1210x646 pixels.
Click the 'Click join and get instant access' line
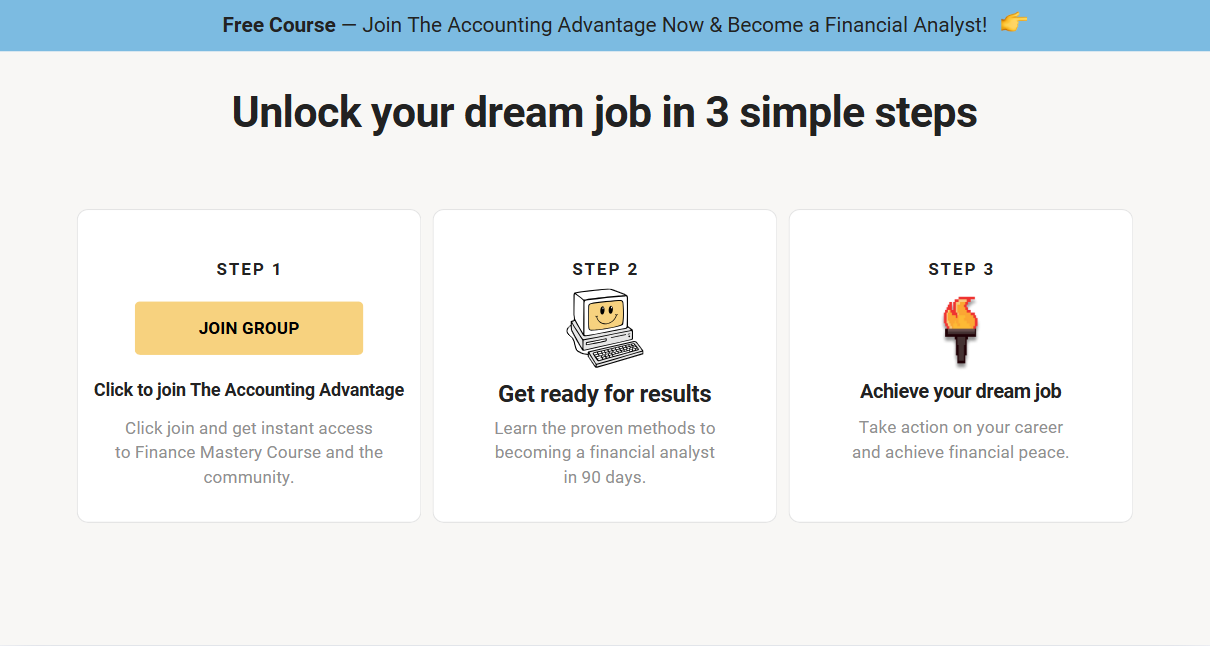pyautogui.click(x=249, y=428)
